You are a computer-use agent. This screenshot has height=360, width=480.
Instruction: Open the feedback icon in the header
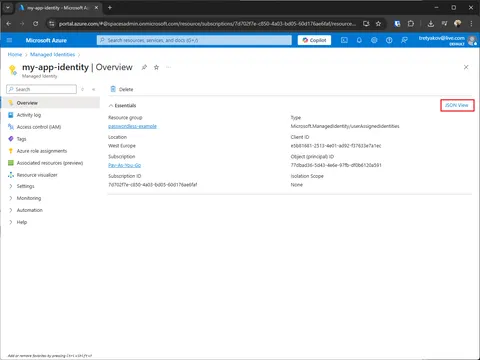click(404, 40)
